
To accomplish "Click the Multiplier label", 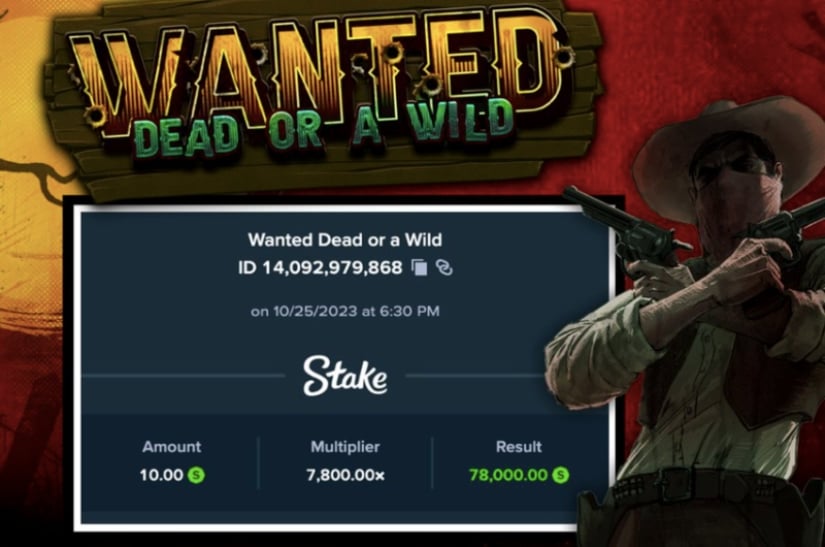I will [345, 447].
